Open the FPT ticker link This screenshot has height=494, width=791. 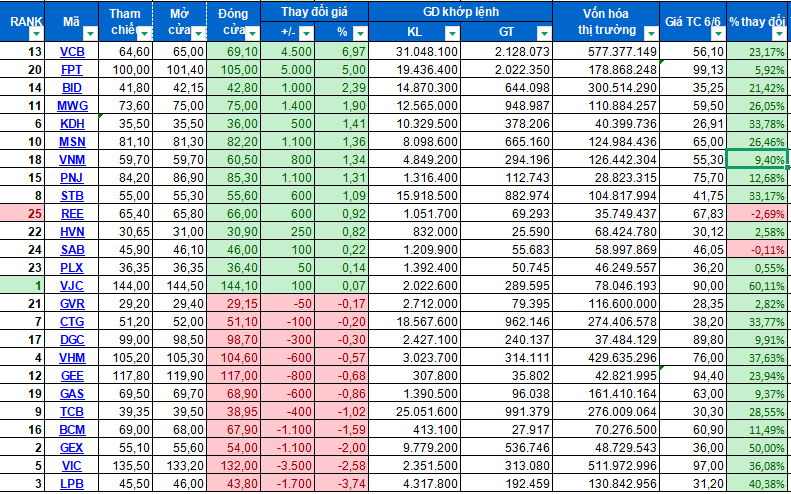point(72,70)
